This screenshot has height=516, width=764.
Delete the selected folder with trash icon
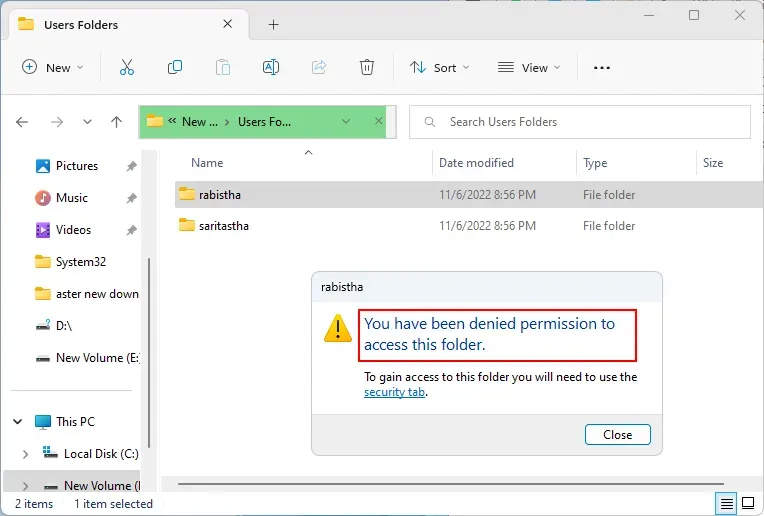point(367,67)
